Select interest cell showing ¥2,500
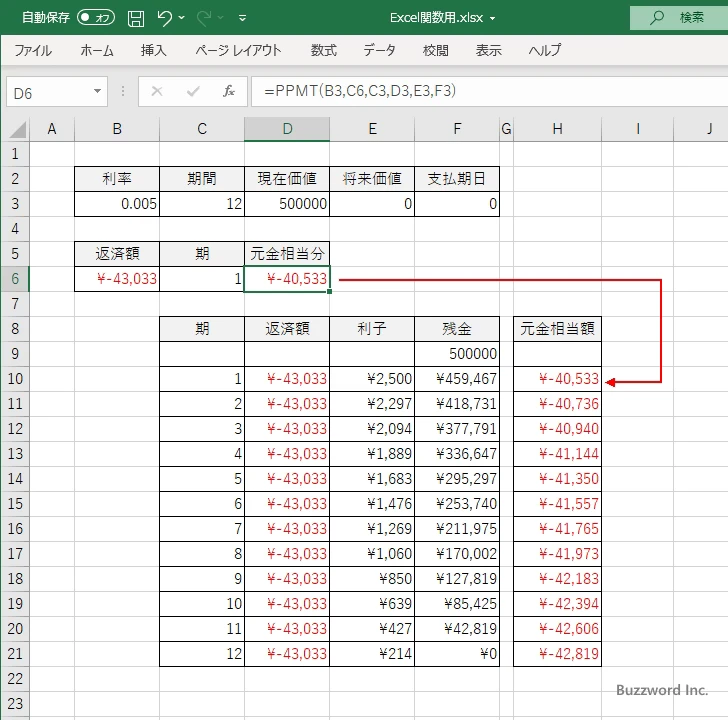728x720 pixels. tap(372, 379)
